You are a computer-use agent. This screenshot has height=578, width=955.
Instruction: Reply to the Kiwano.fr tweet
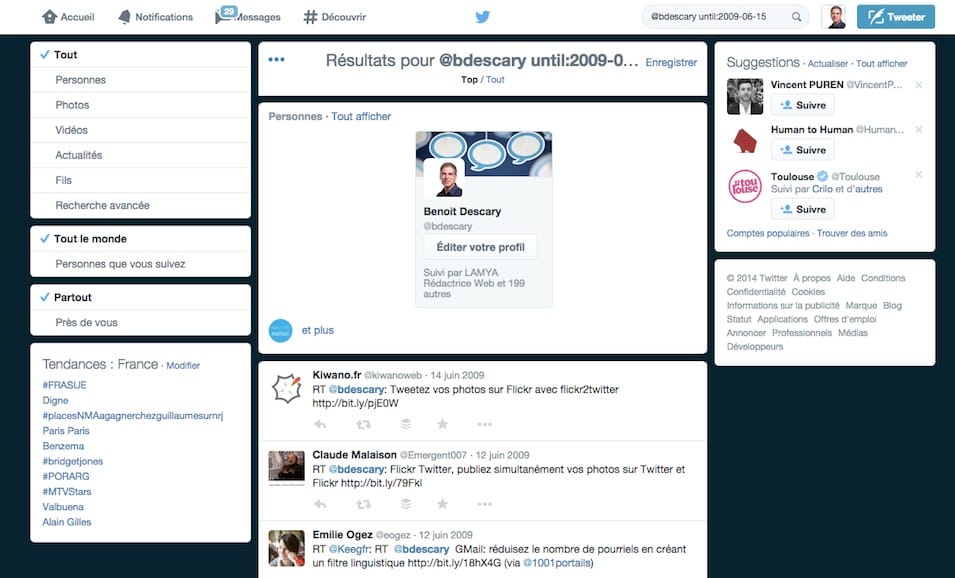(x=320, y=424)
